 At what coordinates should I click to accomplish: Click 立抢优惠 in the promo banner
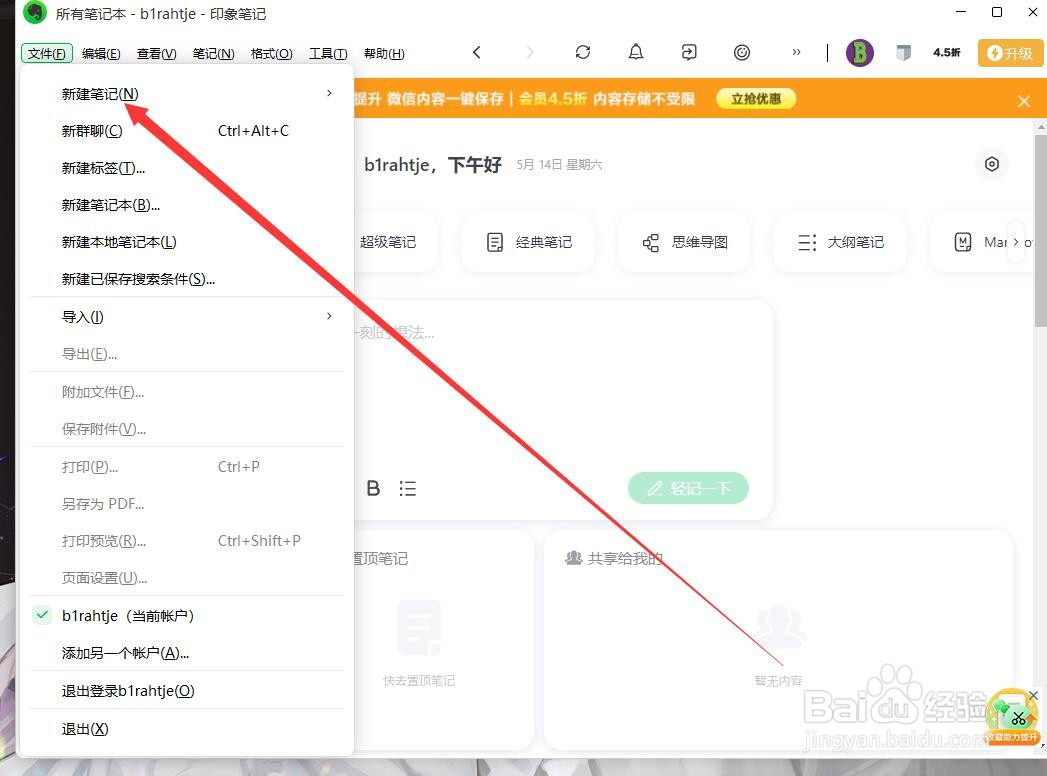tap(756, 99)
